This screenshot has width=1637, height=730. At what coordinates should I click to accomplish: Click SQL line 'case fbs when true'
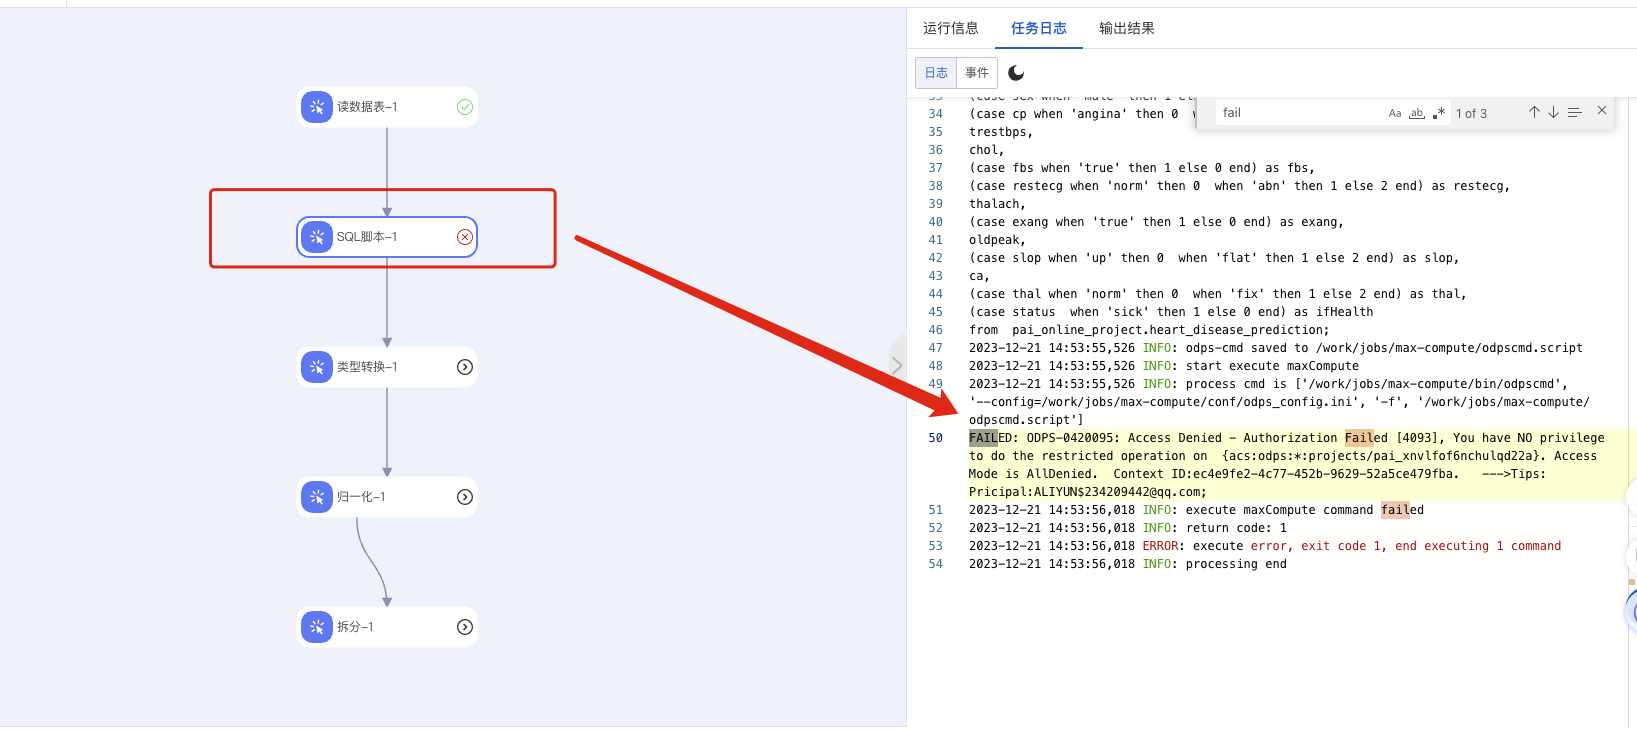coord(1142,168)
